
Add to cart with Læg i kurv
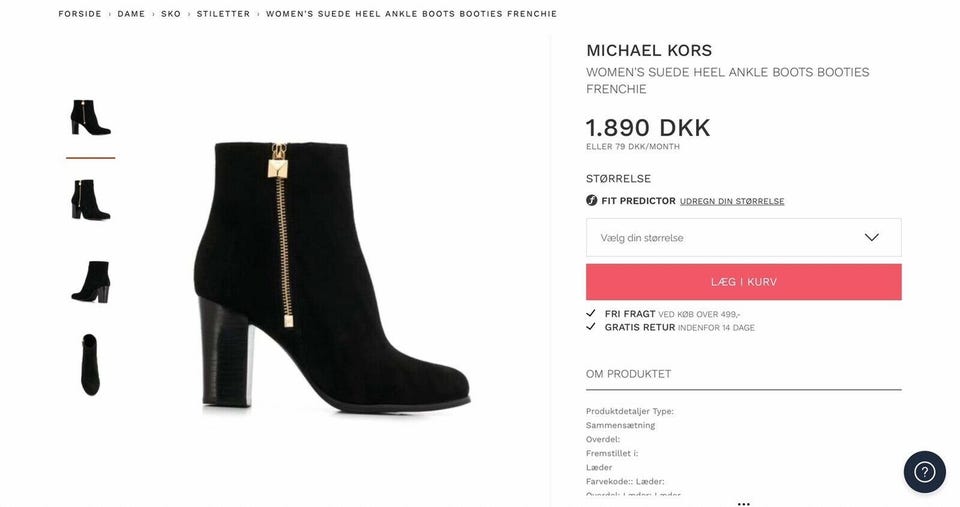coord(743,282)
